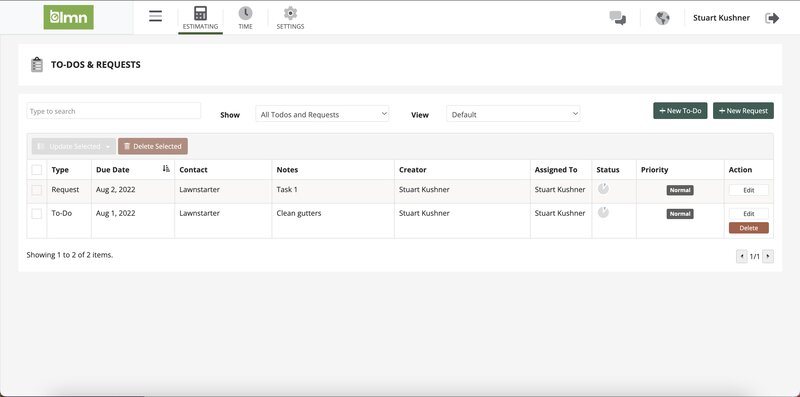Click Lawnstarter contact in To-Do row
Screen dimensions: 800x397
199,213
